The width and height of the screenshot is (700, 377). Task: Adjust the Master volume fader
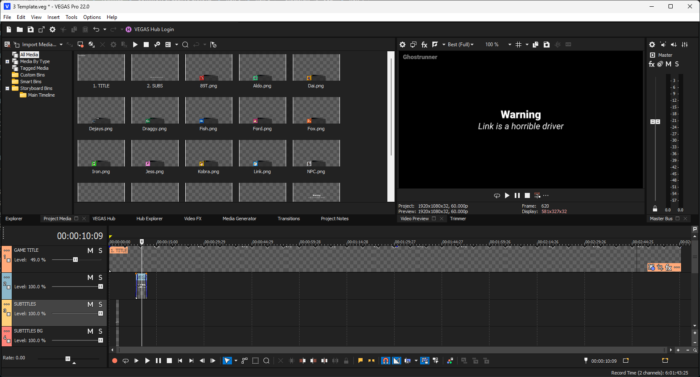click(x=655, y=121)
